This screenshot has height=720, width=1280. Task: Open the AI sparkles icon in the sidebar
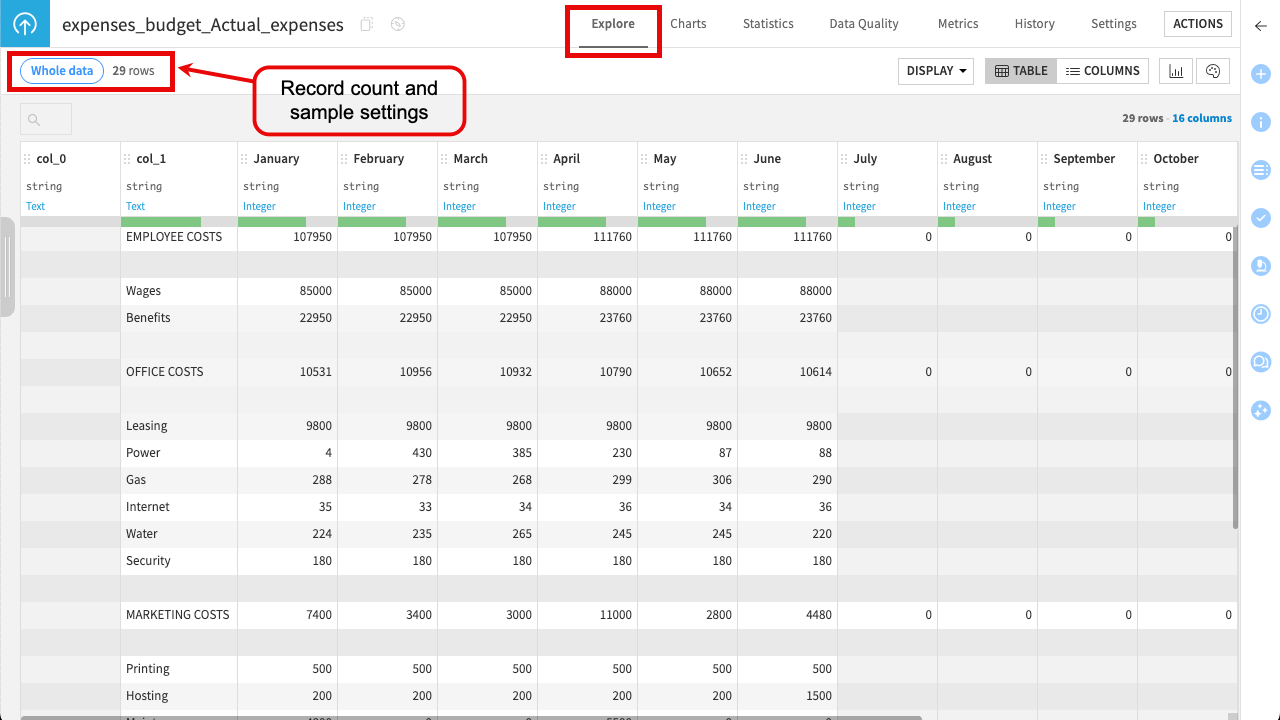(x=1260, y=410)
